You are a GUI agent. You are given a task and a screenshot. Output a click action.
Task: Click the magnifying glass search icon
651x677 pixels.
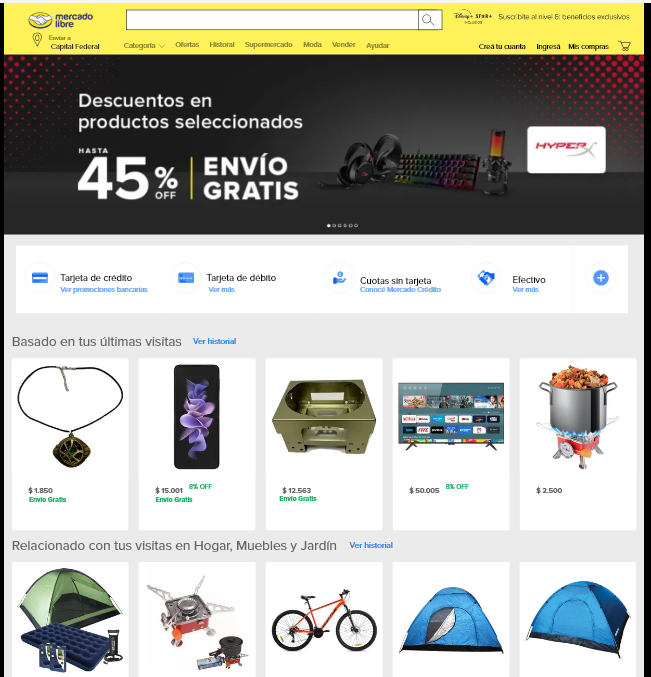pyautogui.click(x=428, y=20)
